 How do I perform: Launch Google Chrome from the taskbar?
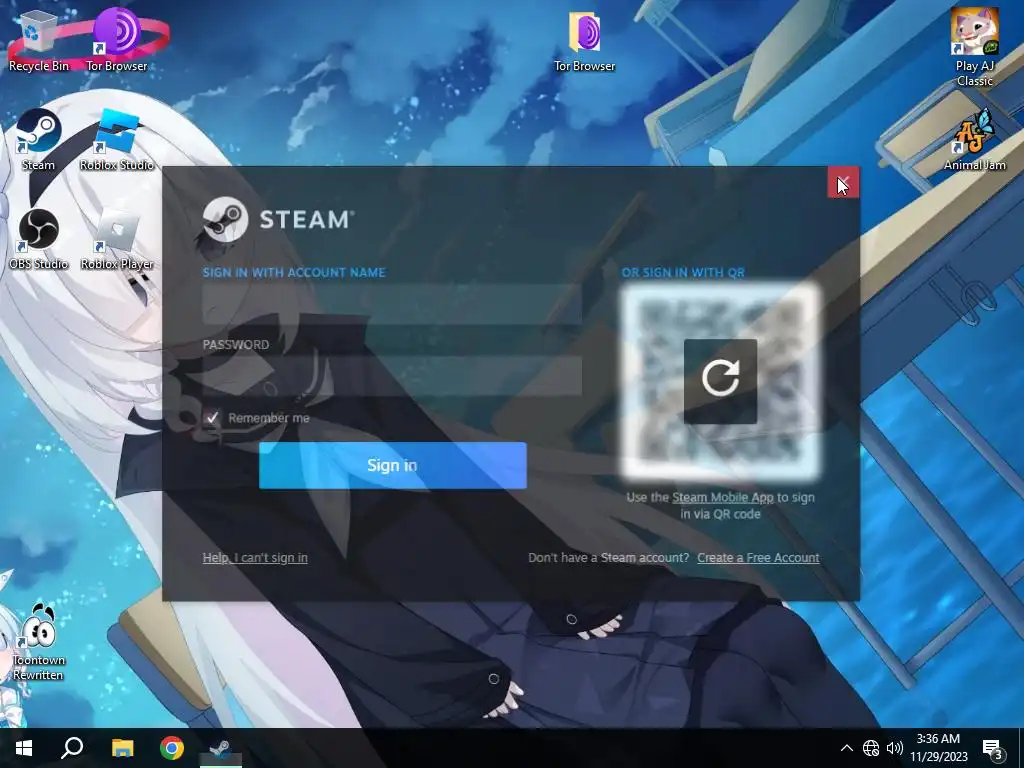point(172,748)
